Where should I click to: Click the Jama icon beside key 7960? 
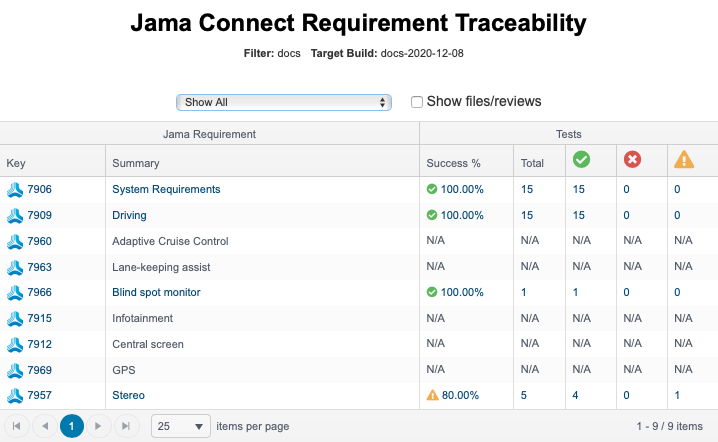tap(15, 241)
